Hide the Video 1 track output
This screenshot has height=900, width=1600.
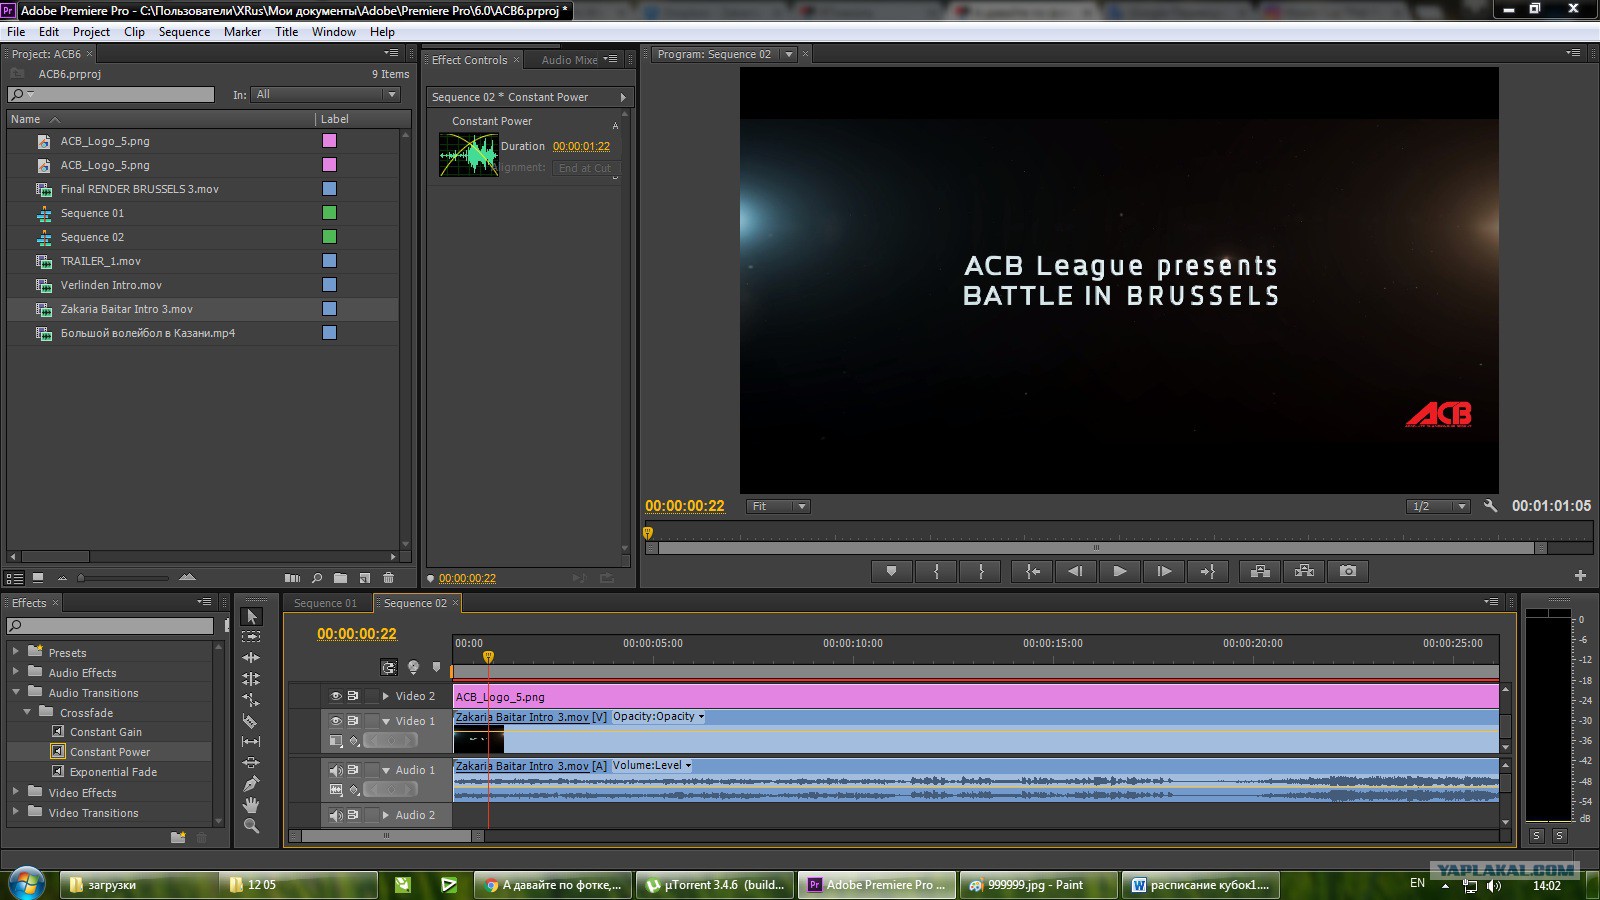point(336,721)
